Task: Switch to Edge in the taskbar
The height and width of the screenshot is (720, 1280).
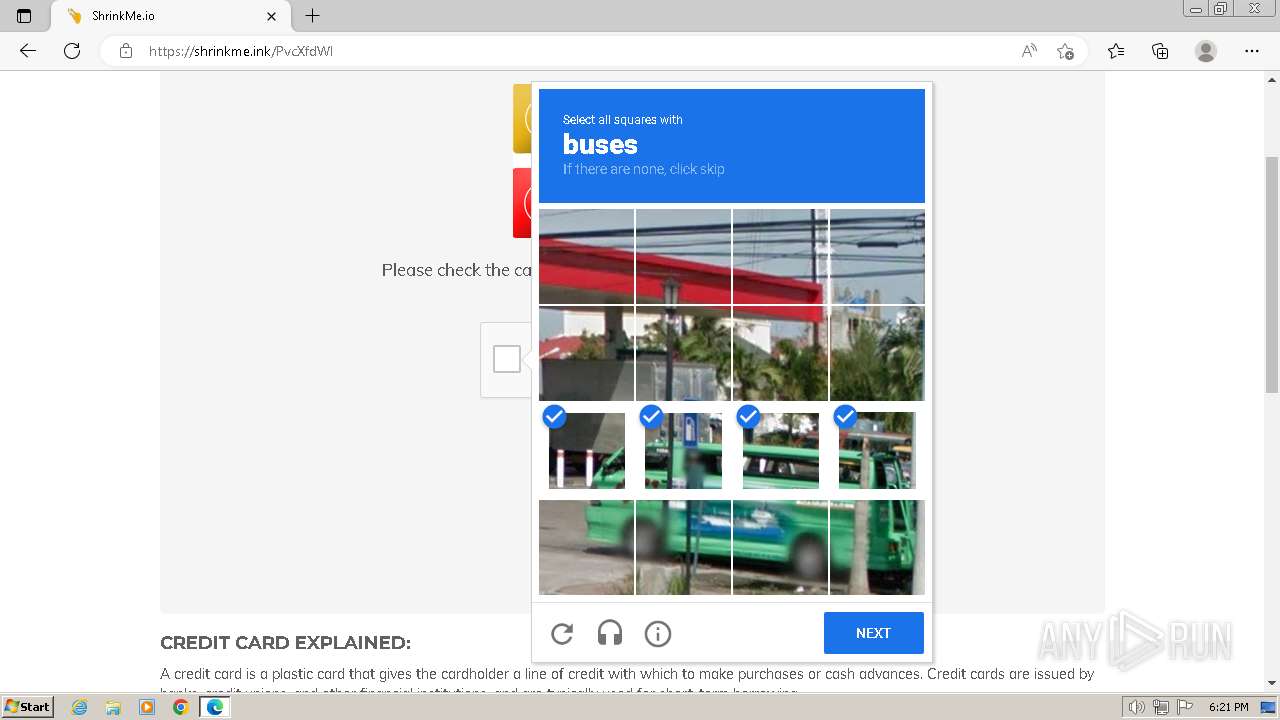Action: (214, 707)
